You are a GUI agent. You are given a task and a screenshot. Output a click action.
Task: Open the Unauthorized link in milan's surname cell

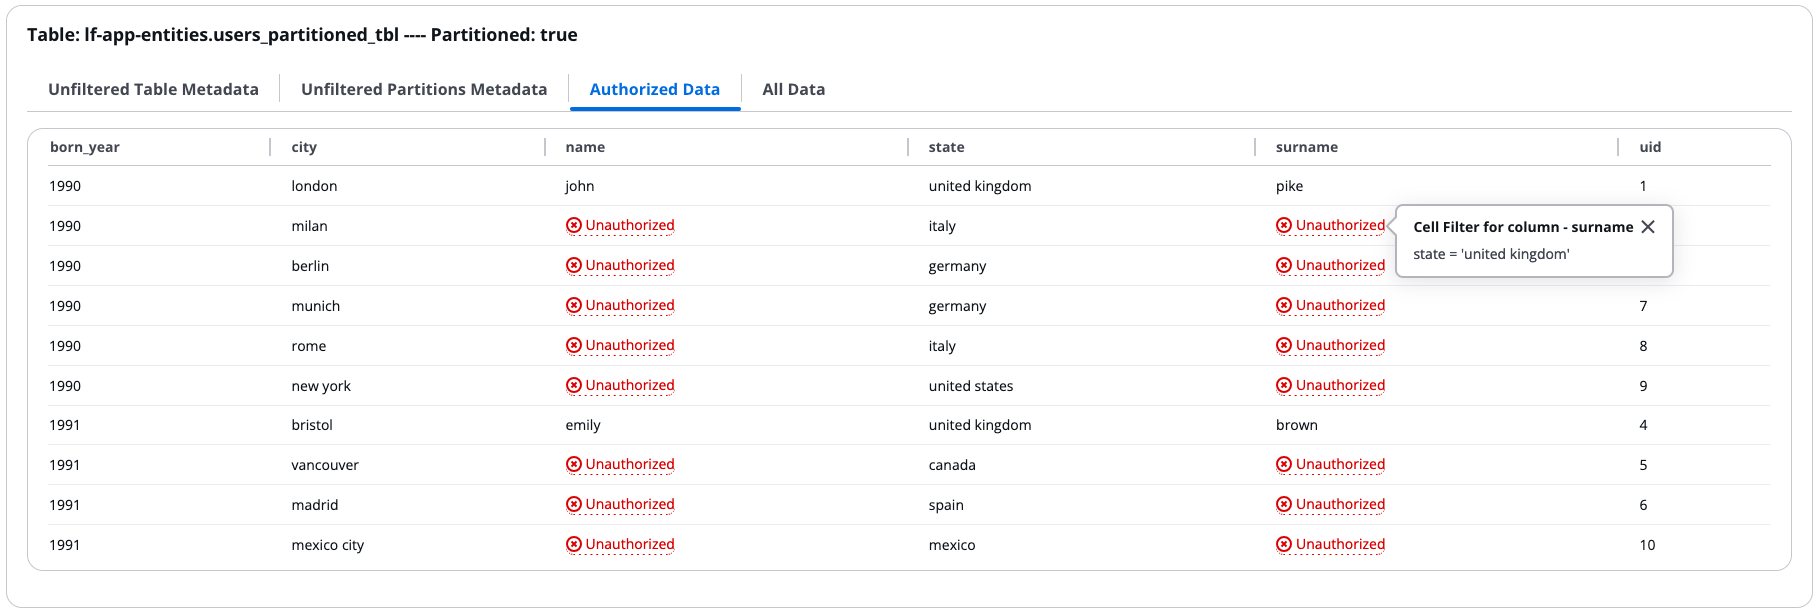1339,225
